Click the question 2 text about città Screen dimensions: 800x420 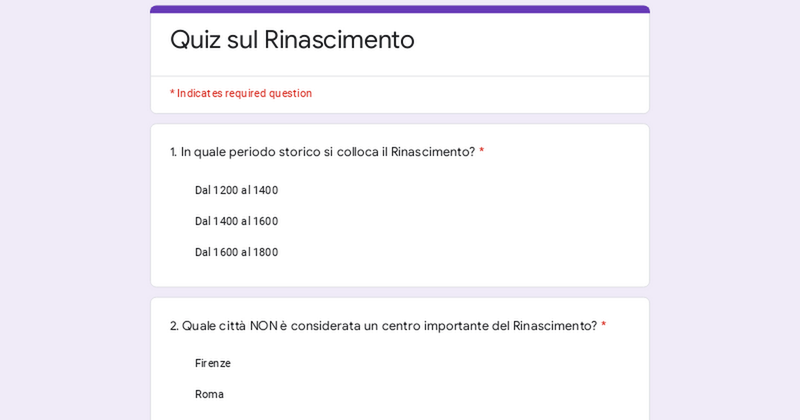(383, 326)
